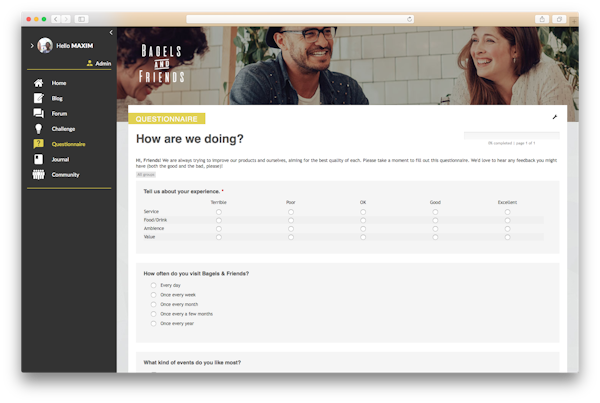The image size is (600, 403).
Task: Rate Food/Drink as Poor
Action: (x=291, y=220)
